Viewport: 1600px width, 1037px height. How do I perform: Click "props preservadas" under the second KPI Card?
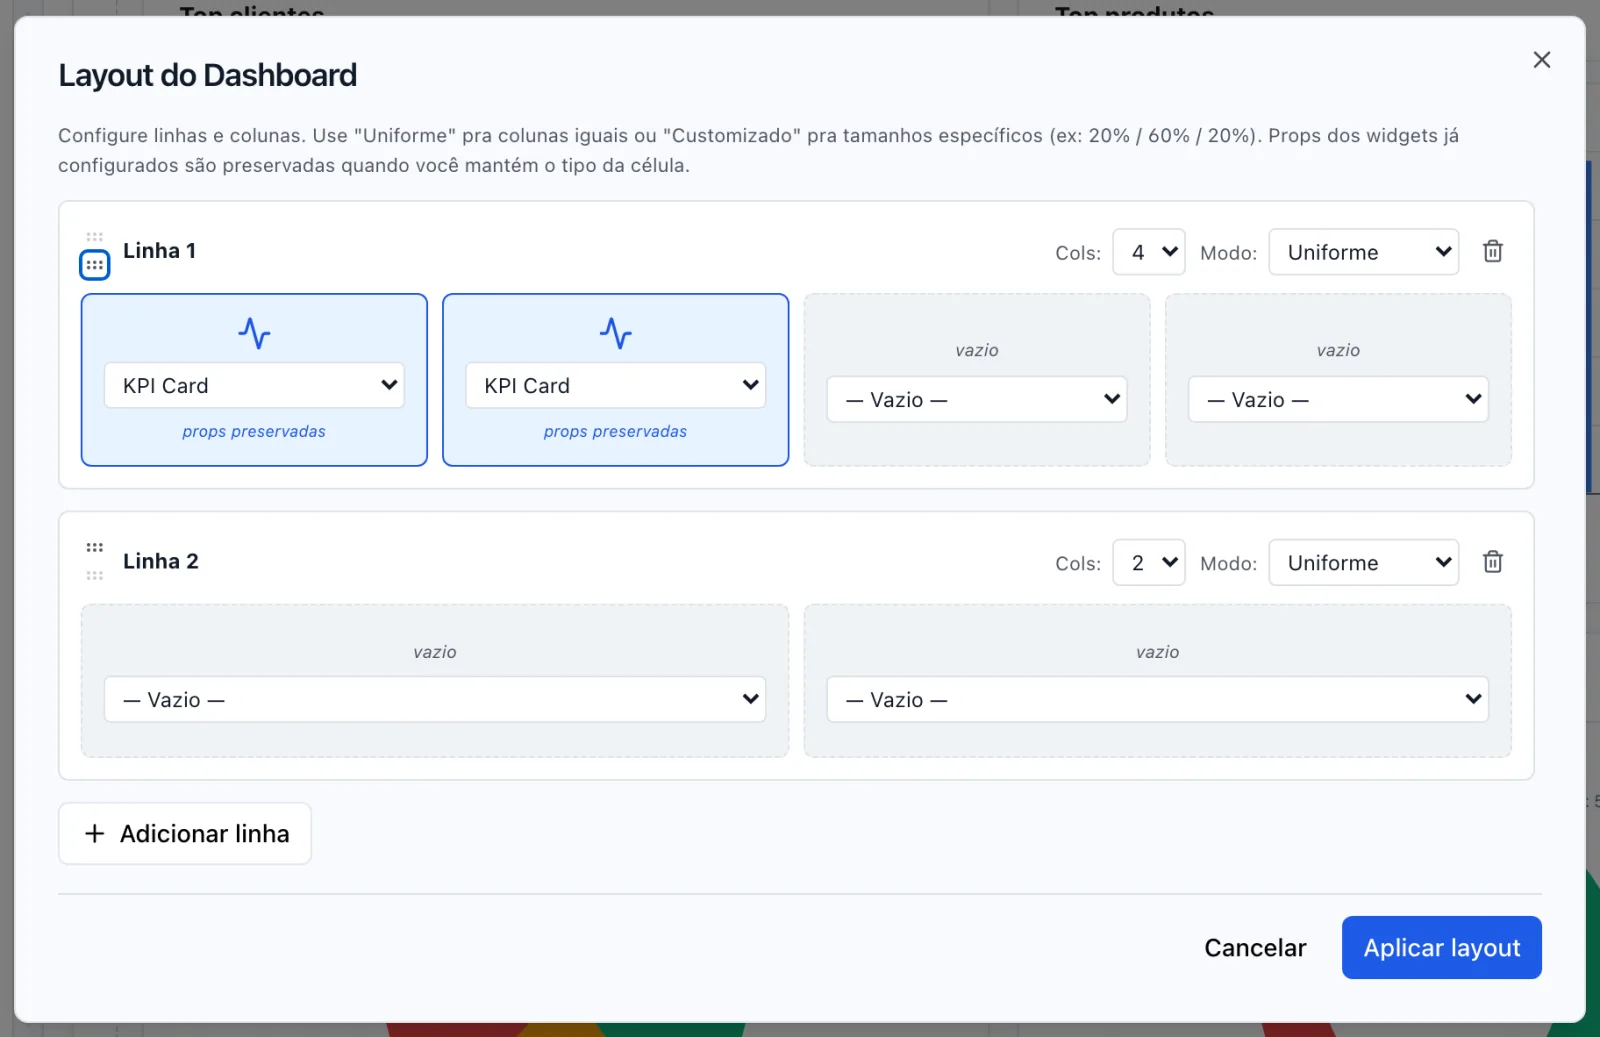tap(615, 431)
